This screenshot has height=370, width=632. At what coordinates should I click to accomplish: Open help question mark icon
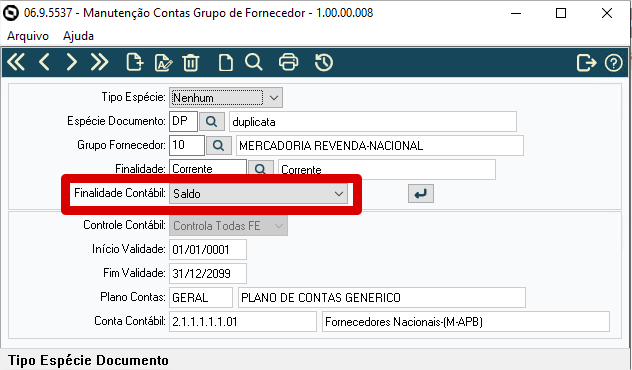tap(613, 63)
